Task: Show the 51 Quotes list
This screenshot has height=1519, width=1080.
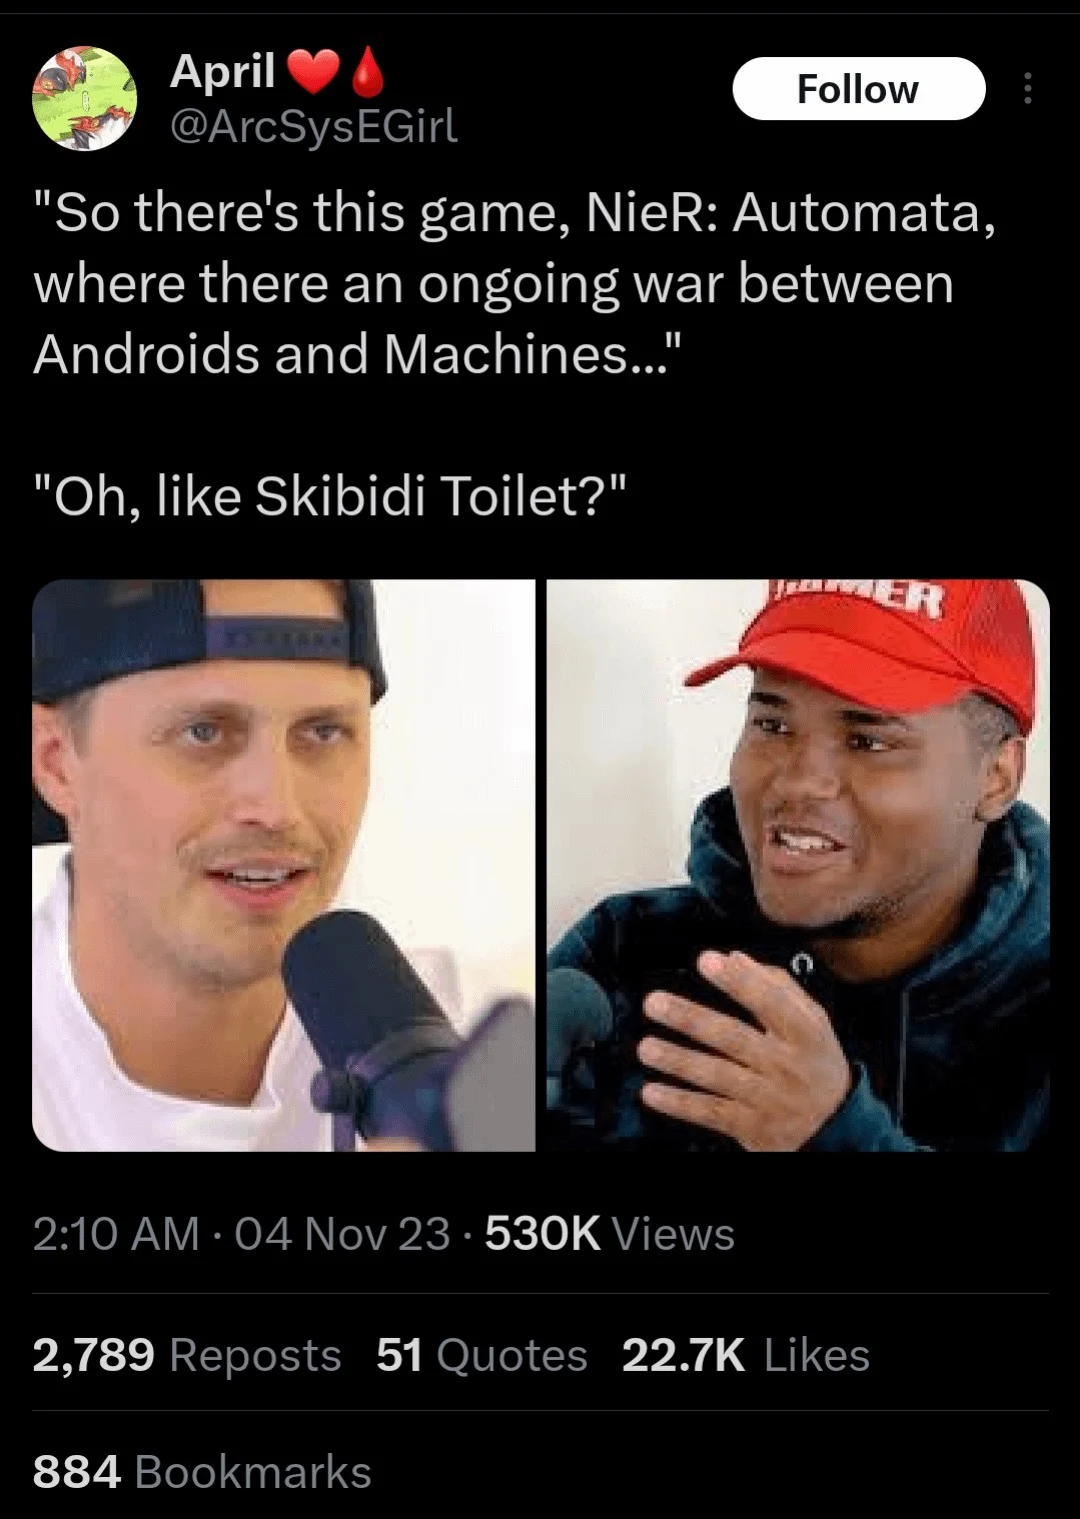Action: pos(482,1355)
